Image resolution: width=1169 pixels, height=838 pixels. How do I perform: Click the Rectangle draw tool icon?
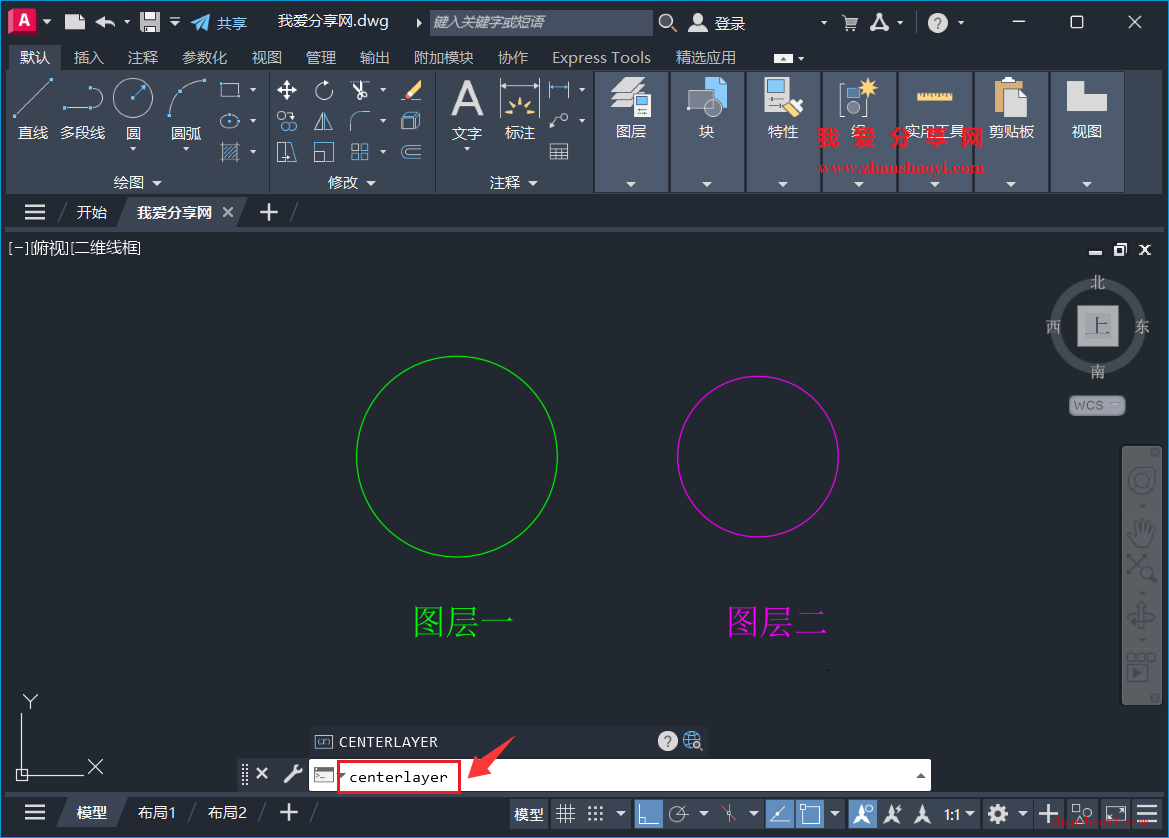230,90
